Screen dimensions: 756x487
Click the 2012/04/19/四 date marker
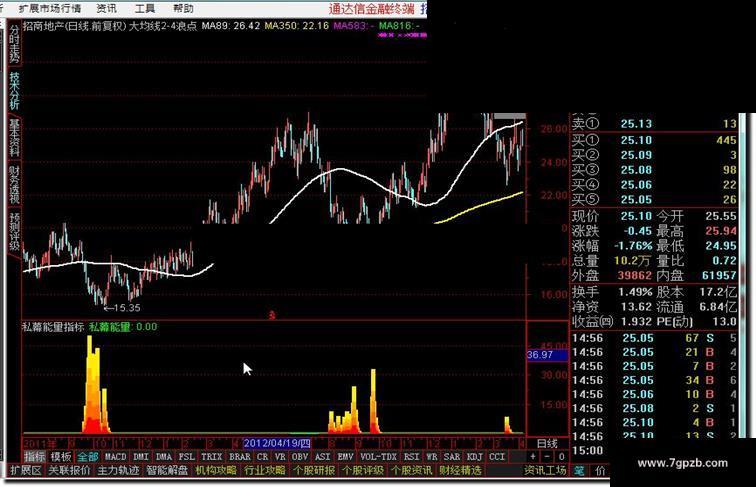pos(277,443)
